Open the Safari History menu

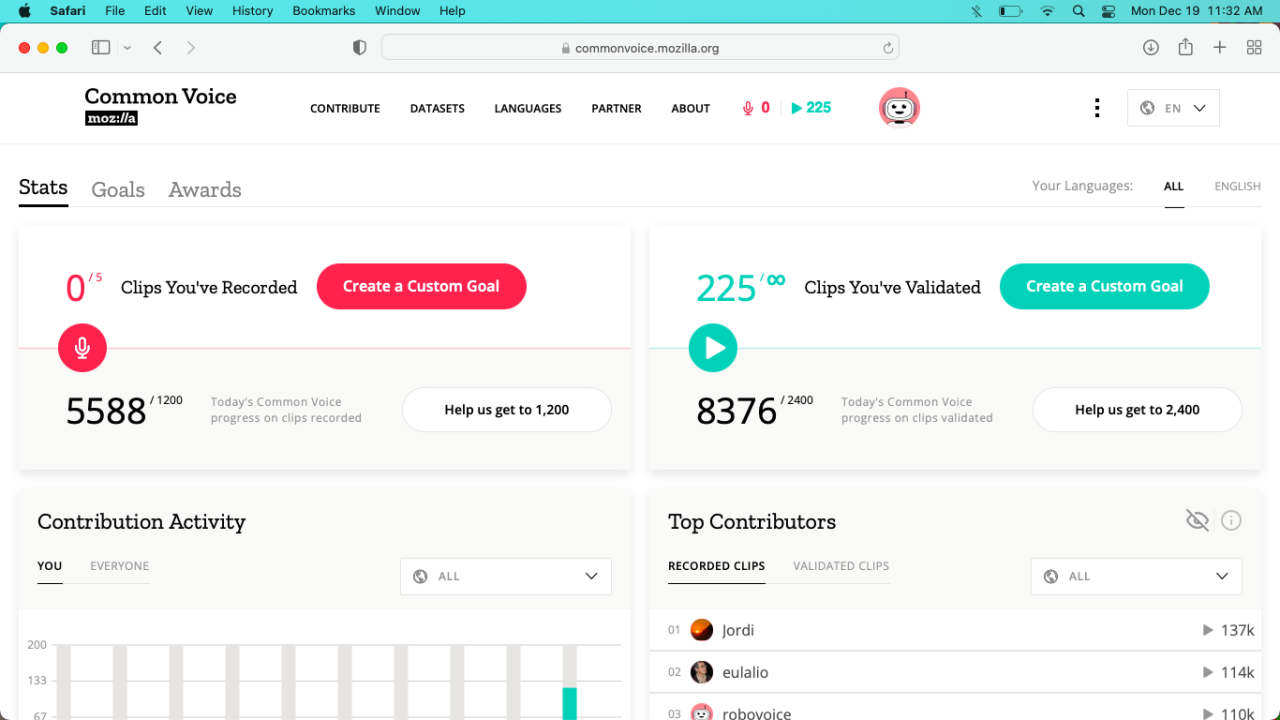[252, 11]
